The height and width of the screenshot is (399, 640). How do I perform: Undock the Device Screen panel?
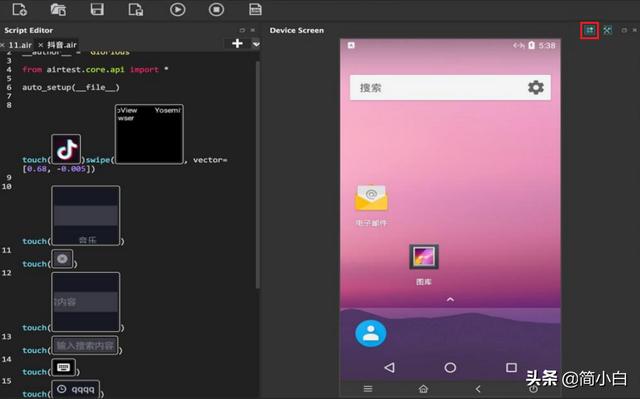pyautogui.click(x=624, y=30)
